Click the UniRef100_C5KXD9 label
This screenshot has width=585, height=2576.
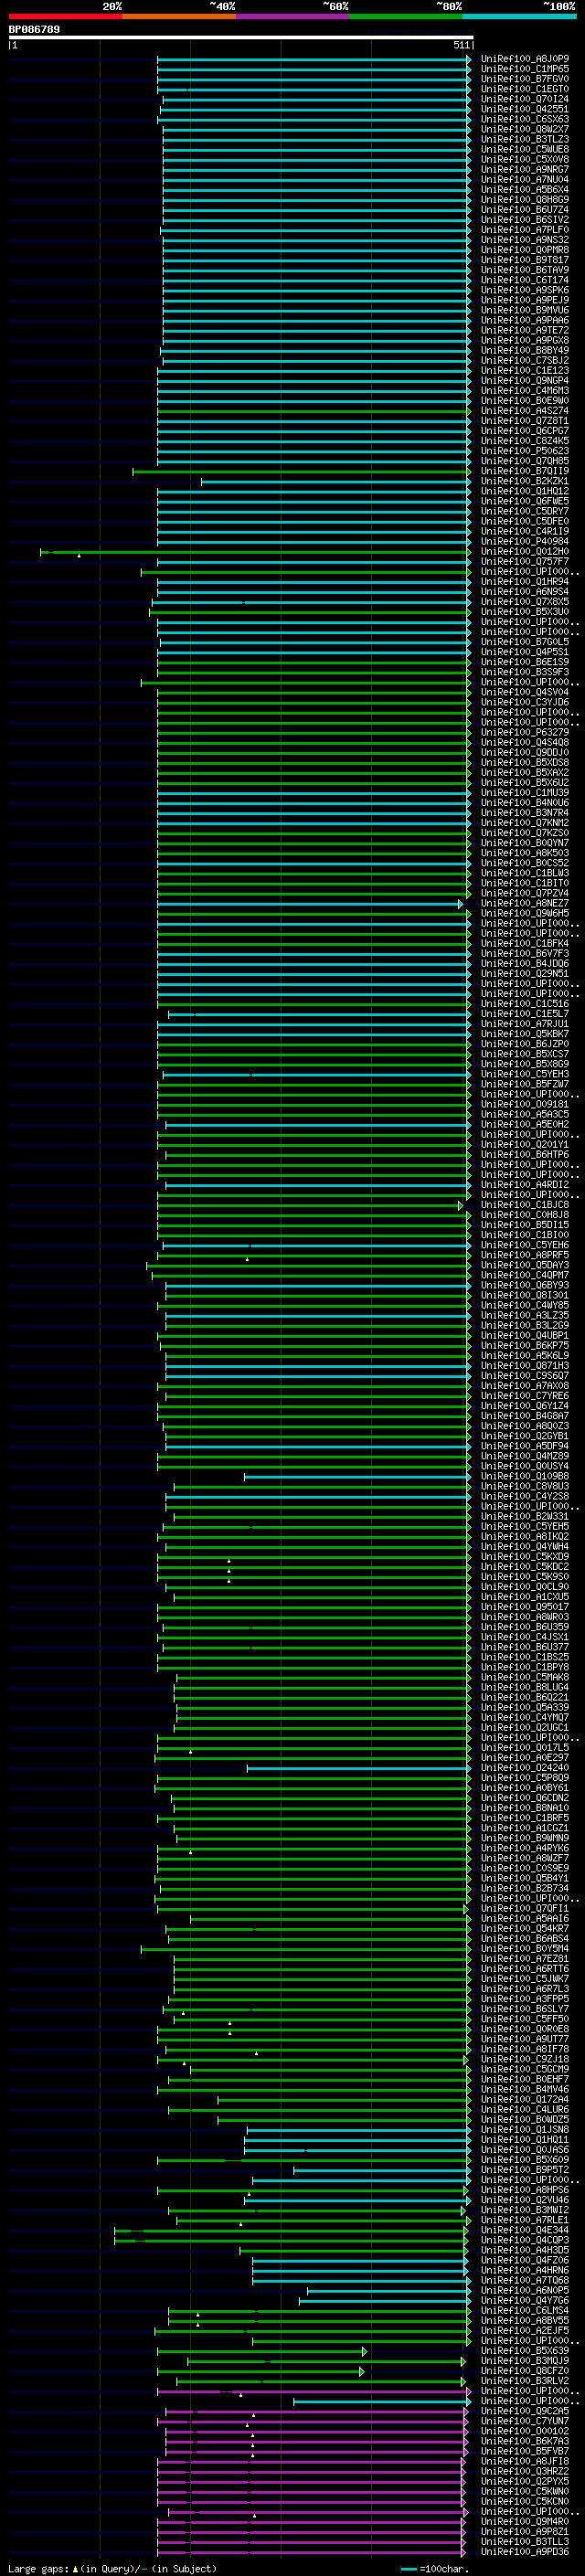pos(525,1557)
